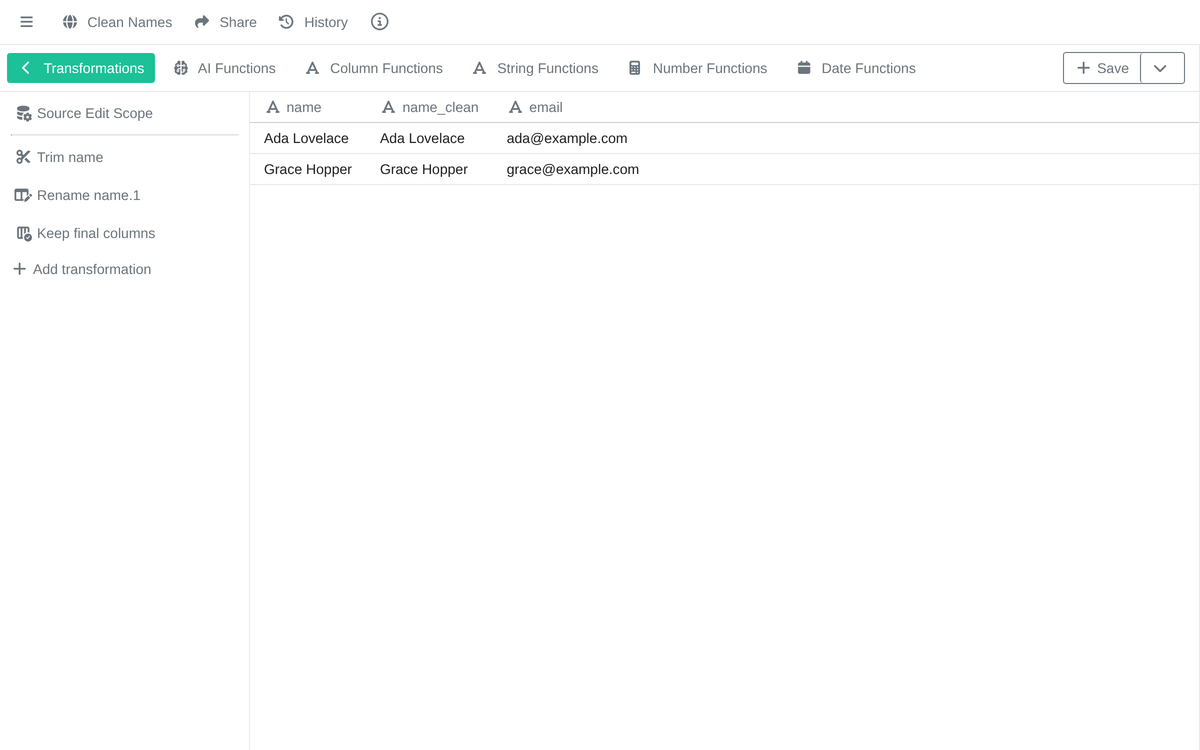Open the hamburger menu icon
Screen dimensions: 1200x750
27,22
